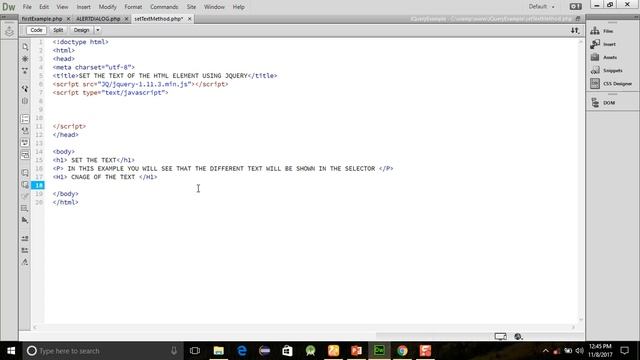Click the code editor scroll-down arrow

coord(580,320)
